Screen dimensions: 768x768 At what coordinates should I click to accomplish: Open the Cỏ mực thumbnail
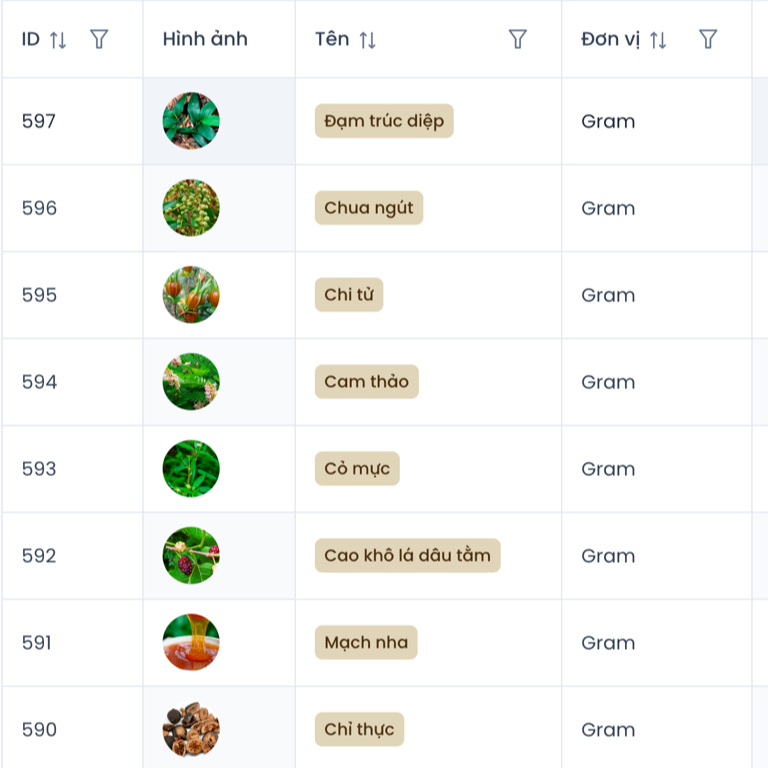(x=191, y=469)
